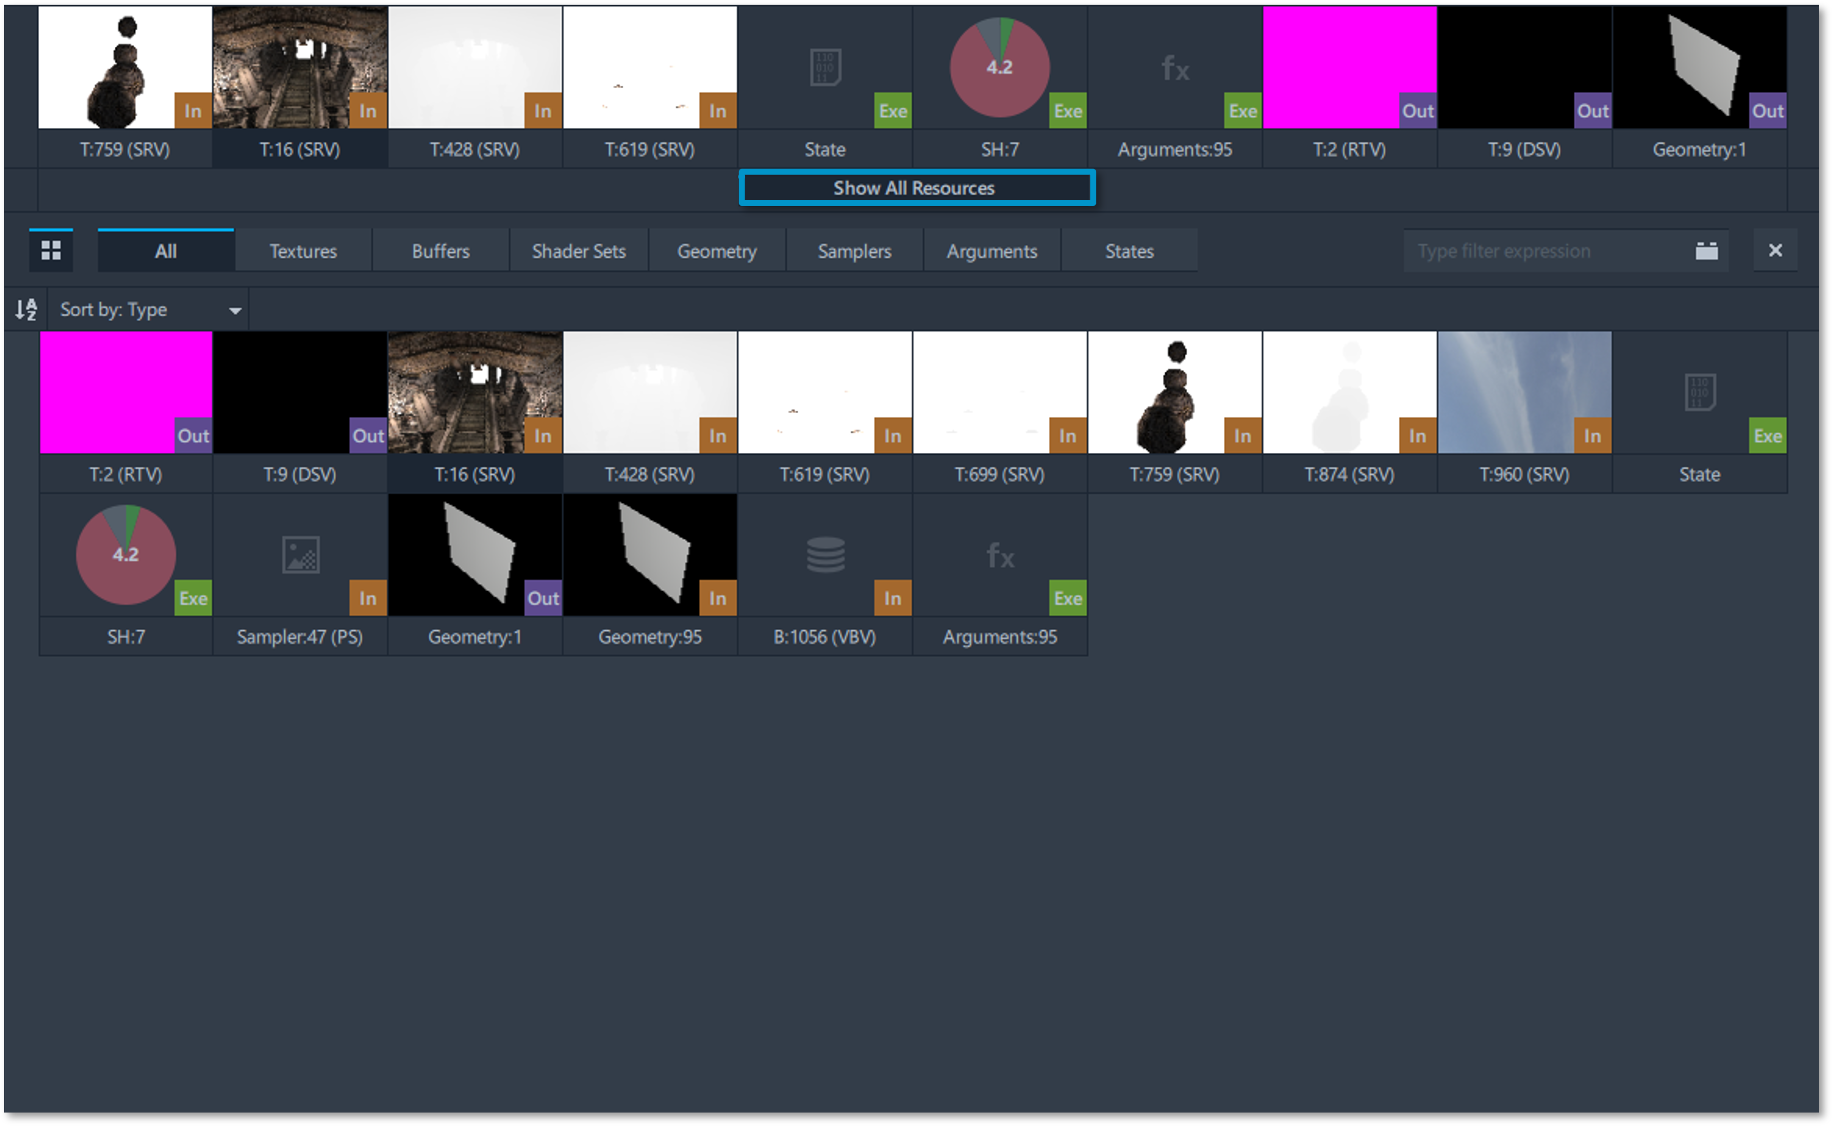Click the filter expression preset icon
The width and height of the screenshot is (1832, 1126).
1706,251
